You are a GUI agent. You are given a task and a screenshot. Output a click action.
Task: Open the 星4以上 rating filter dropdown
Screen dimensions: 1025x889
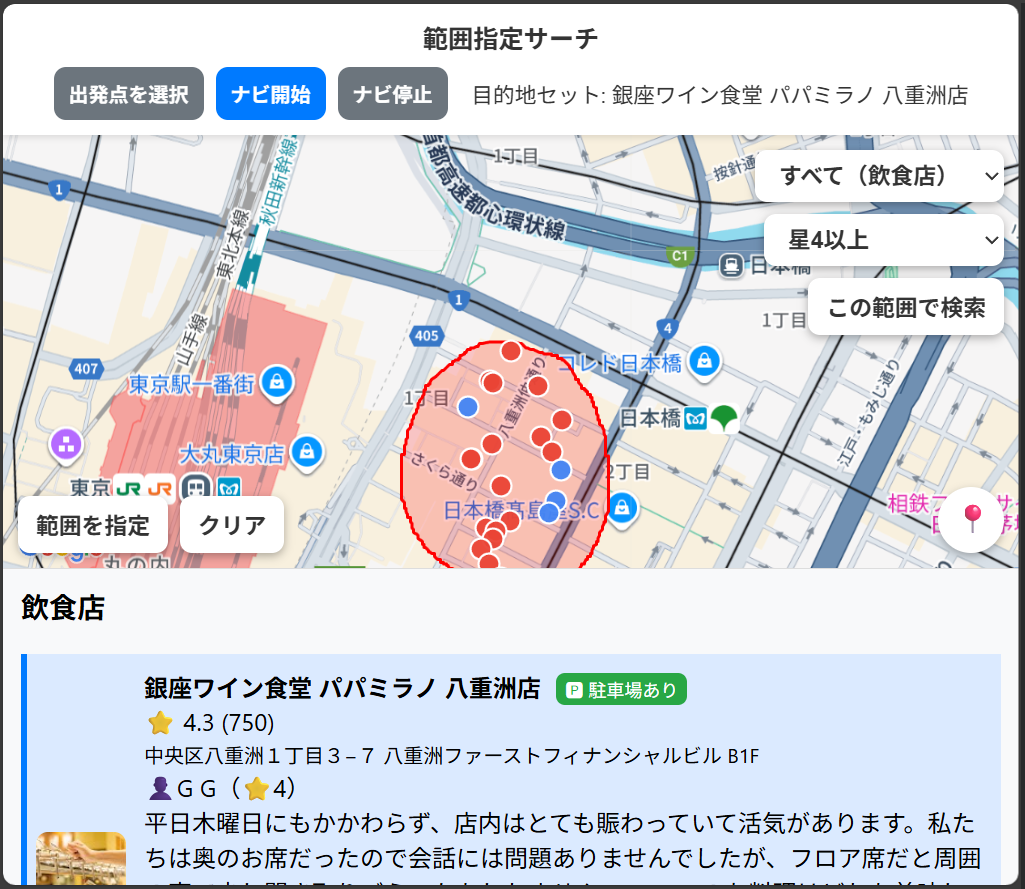point(883,240)
